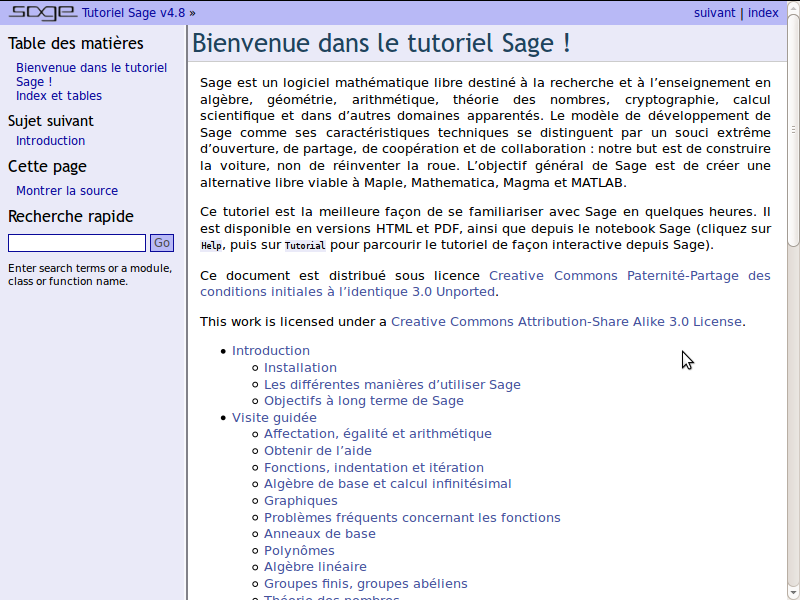Open the Installation section link
Viewport: 800px width, 600px height.
[300, 368]
